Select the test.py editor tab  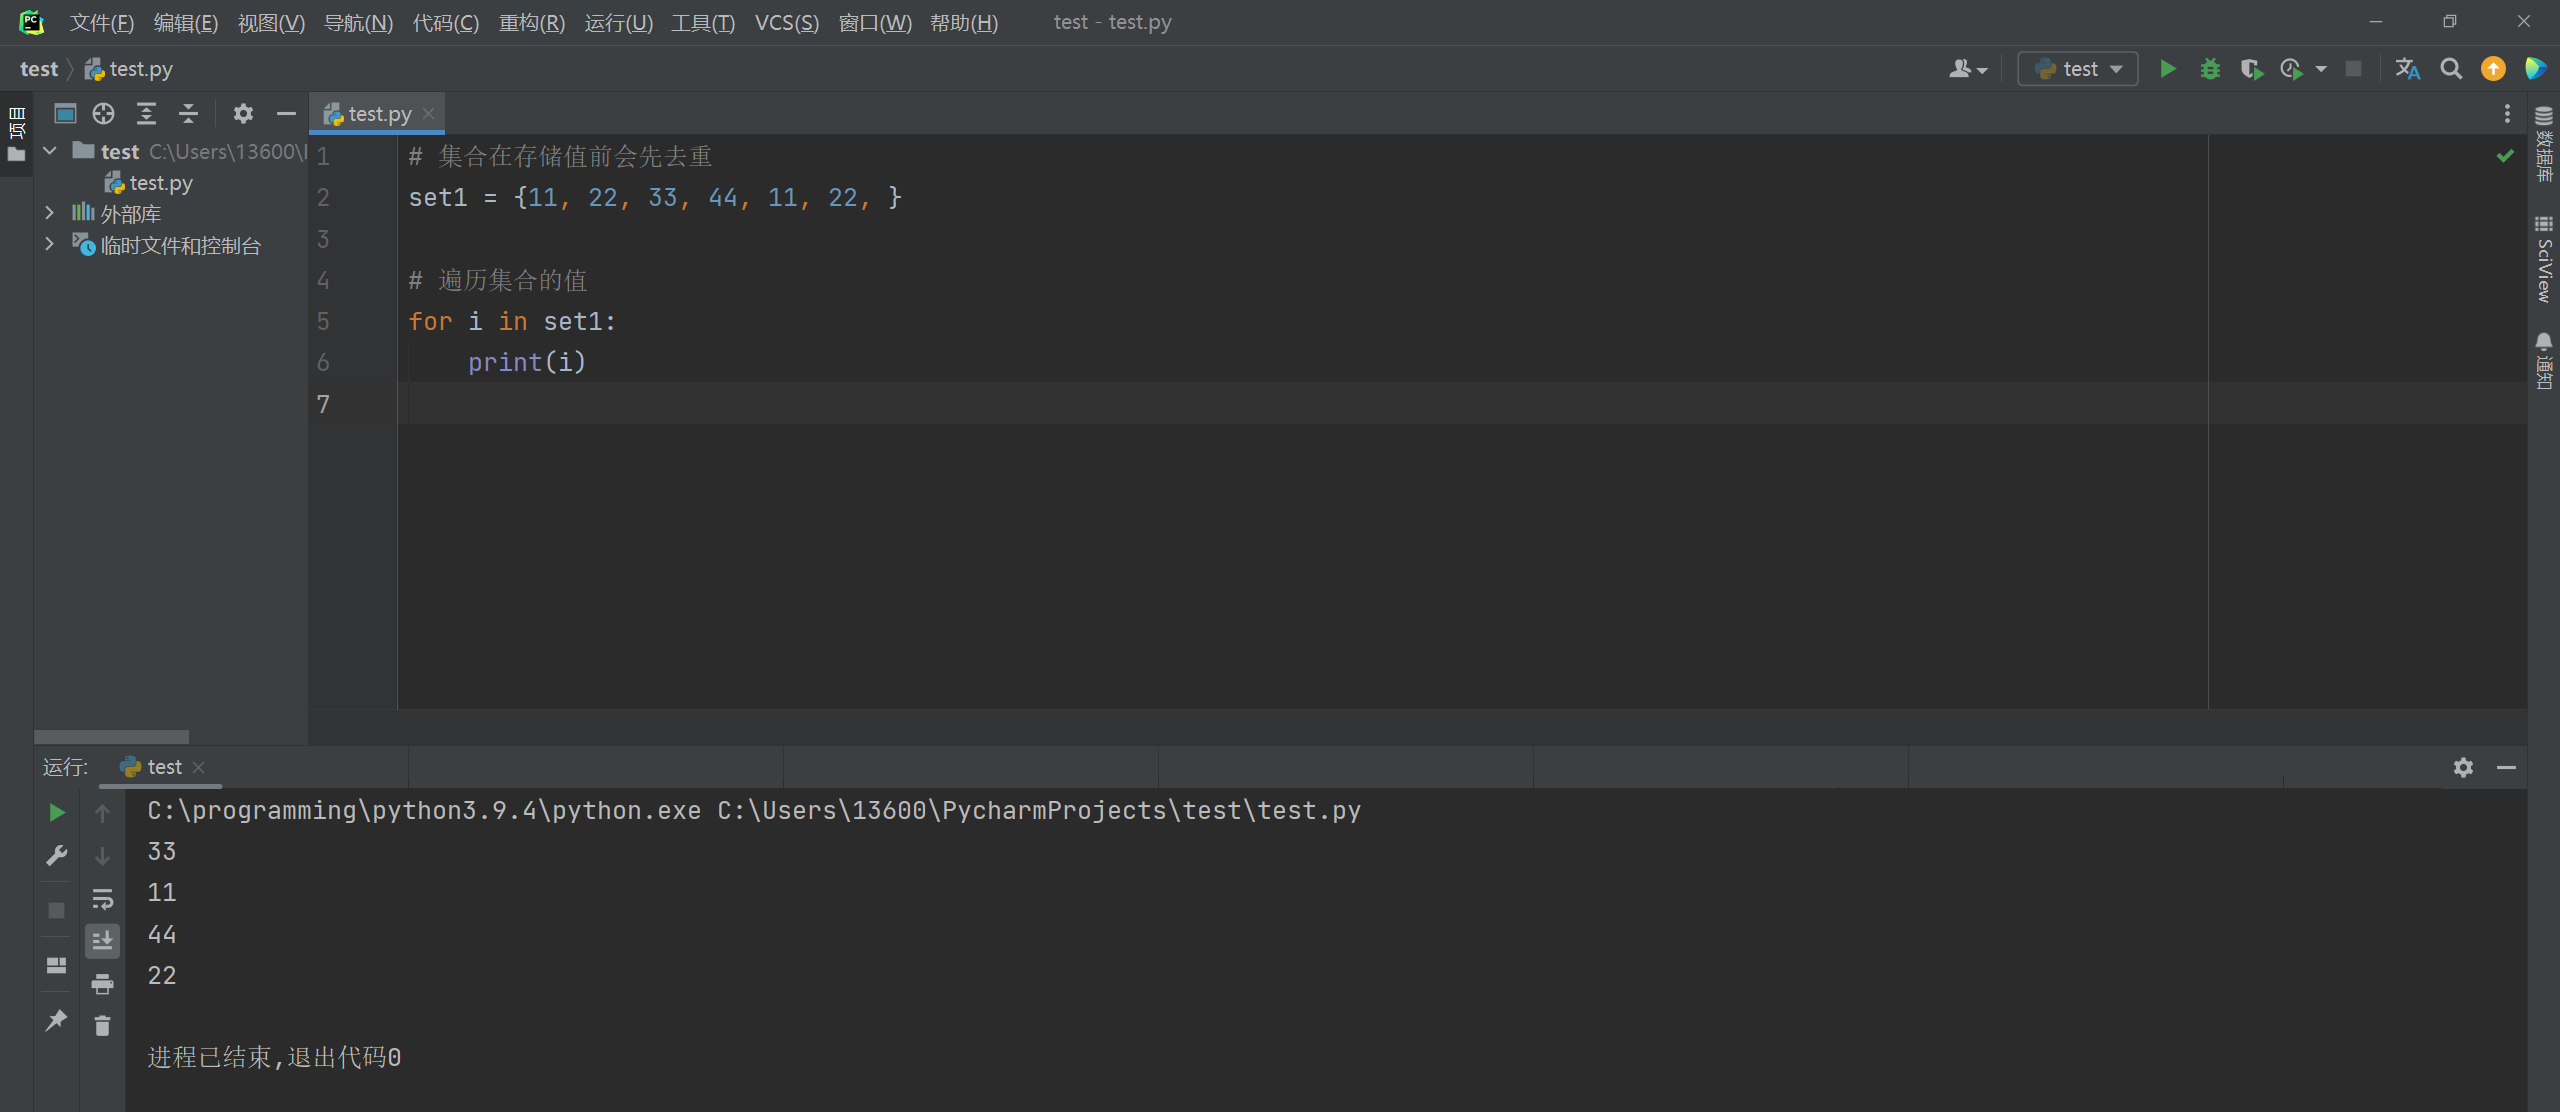pos(378,114)
